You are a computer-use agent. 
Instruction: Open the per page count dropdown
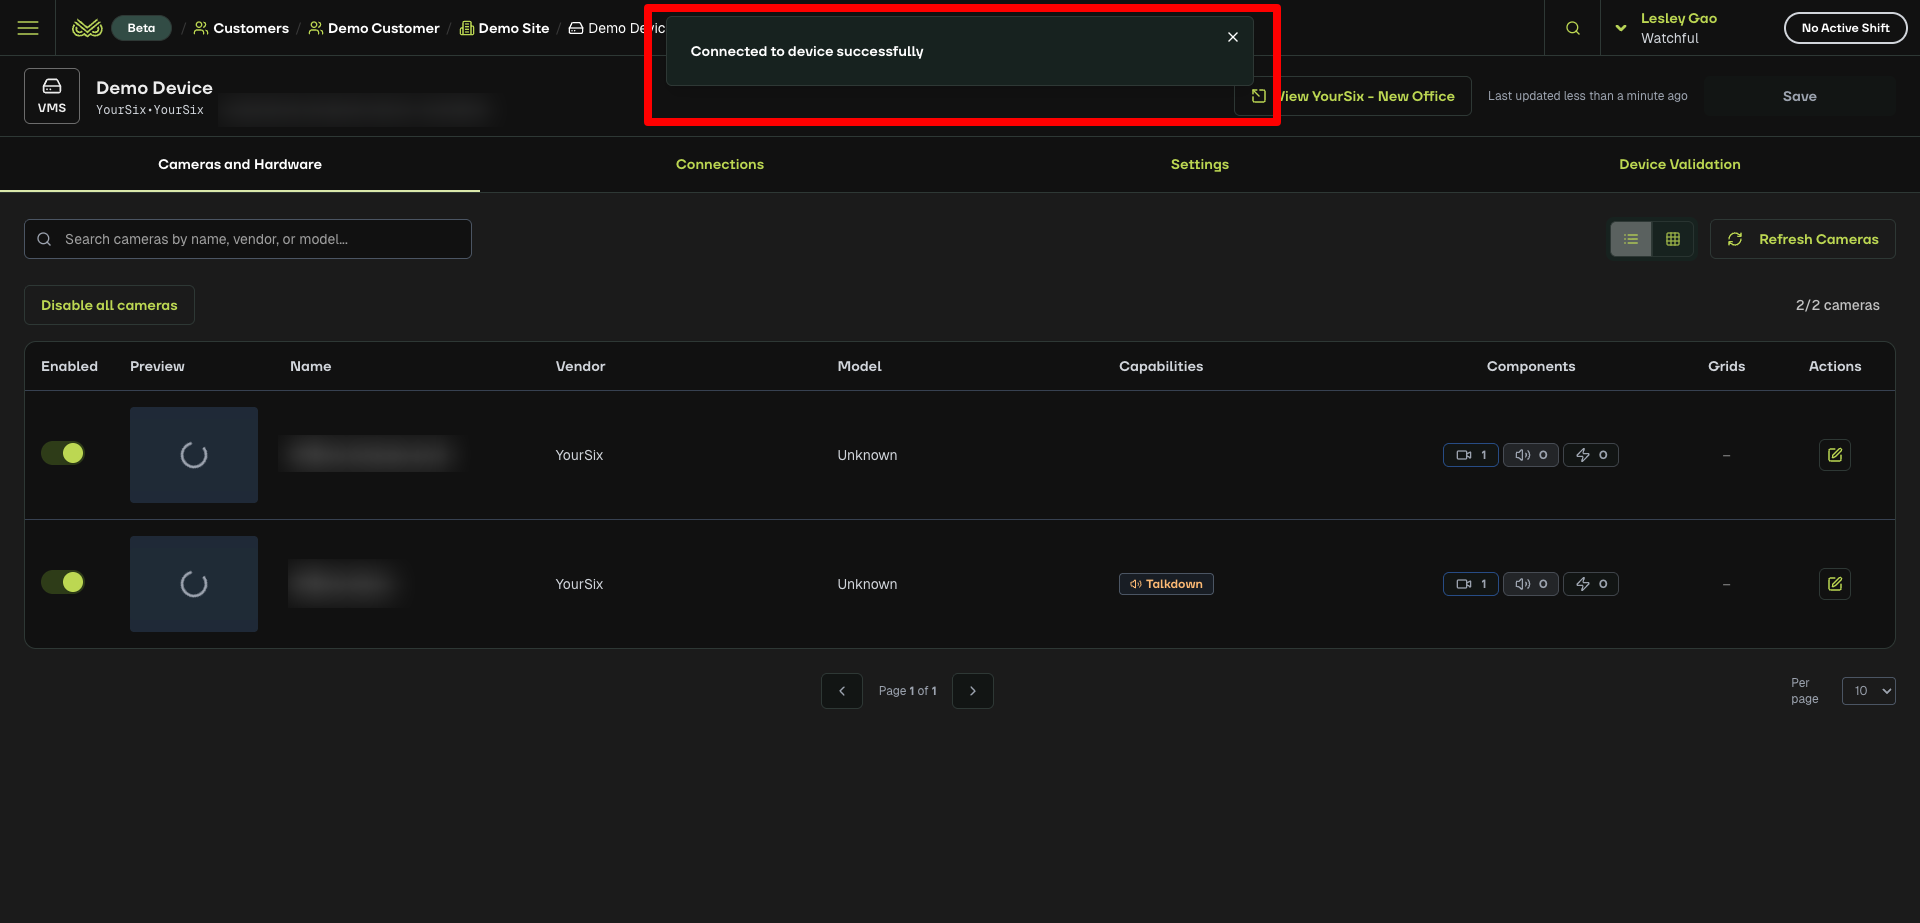[1868, 691]
